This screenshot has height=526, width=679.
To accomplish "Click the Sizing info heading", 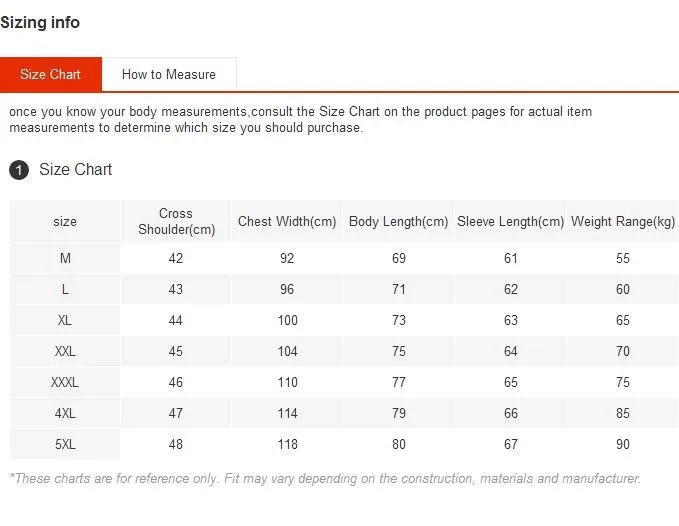I will 40,23.
